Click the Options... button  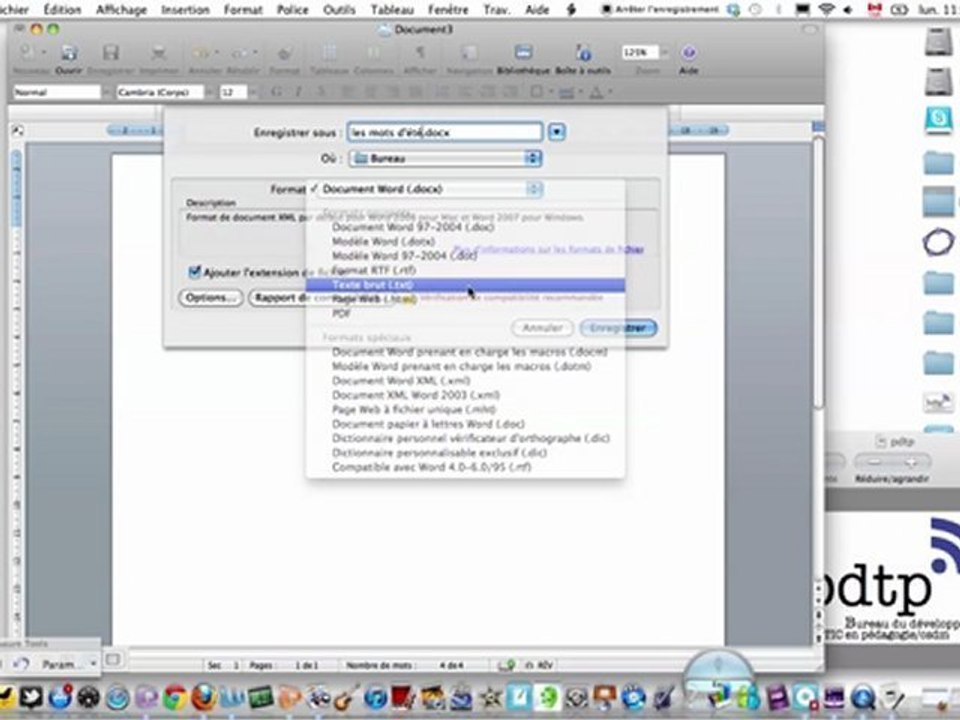click(x=211, y=298)
